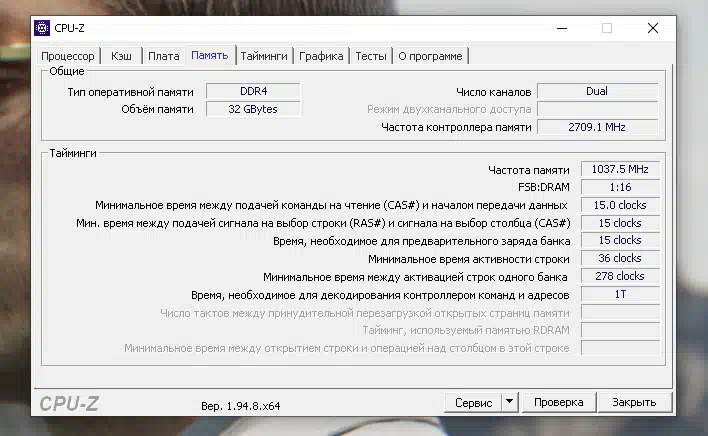Open the Графика tab

coord(321,56)
